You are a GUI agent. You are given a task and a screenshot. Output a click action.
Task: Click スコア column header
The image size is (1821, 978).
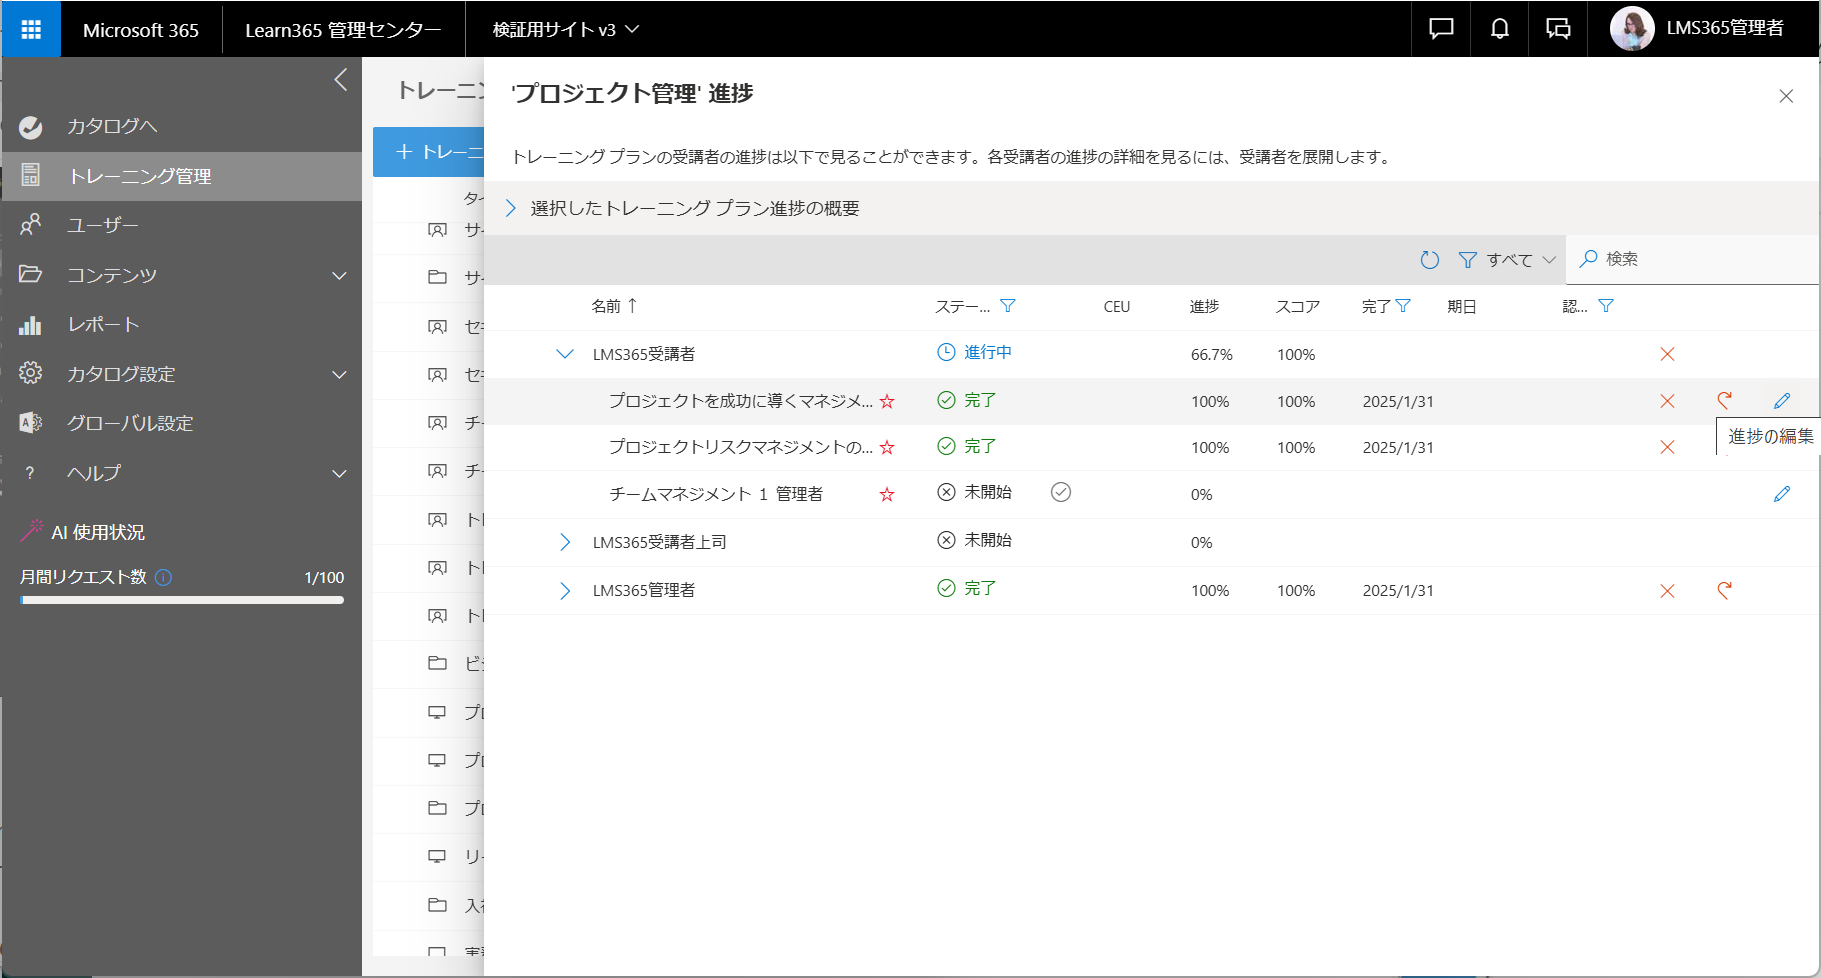point(1298,306)
